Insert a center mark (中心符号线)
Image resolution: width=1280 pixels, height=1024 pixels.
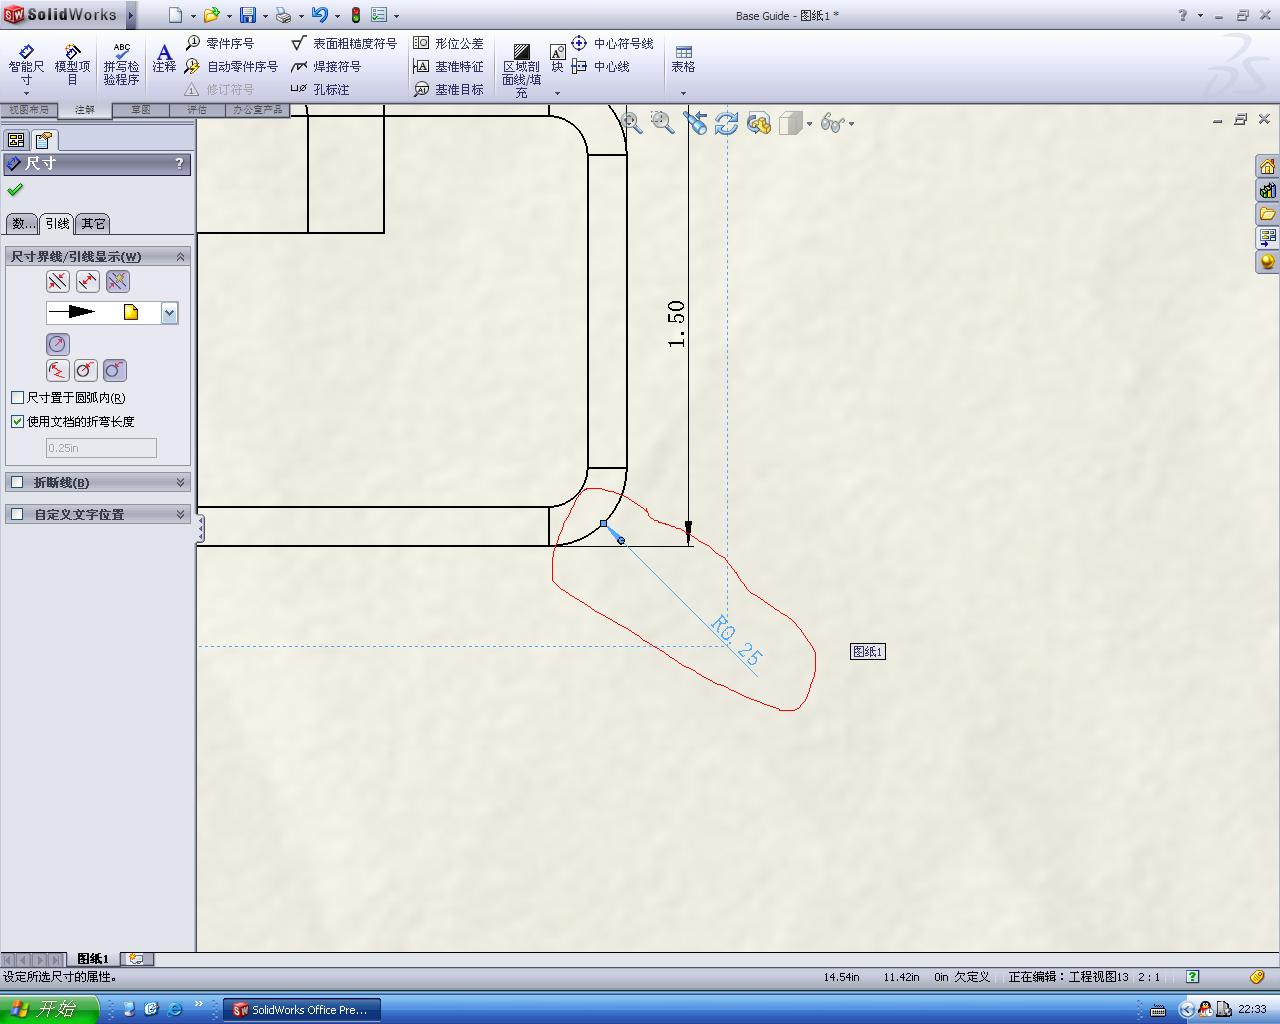coord(612,43)
